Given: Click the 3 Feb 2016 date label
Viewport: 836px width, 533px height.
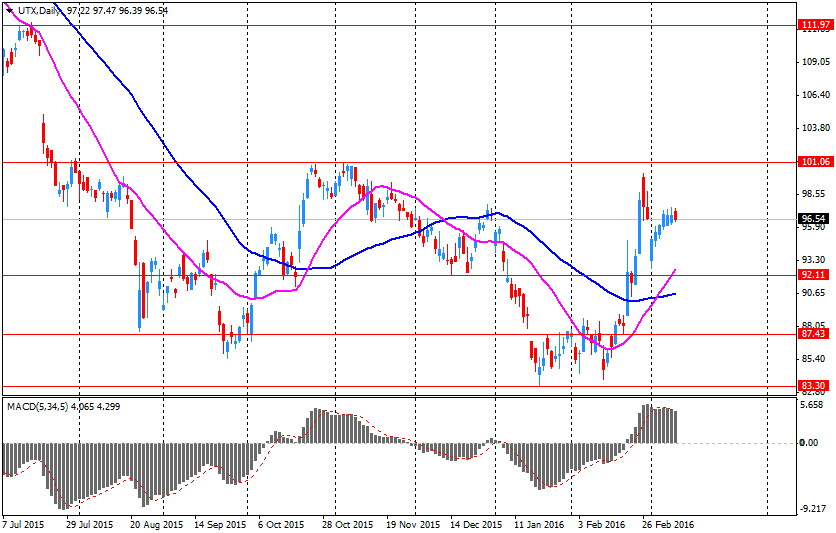Looking at the screenshot, I should [x=602, y=525].
